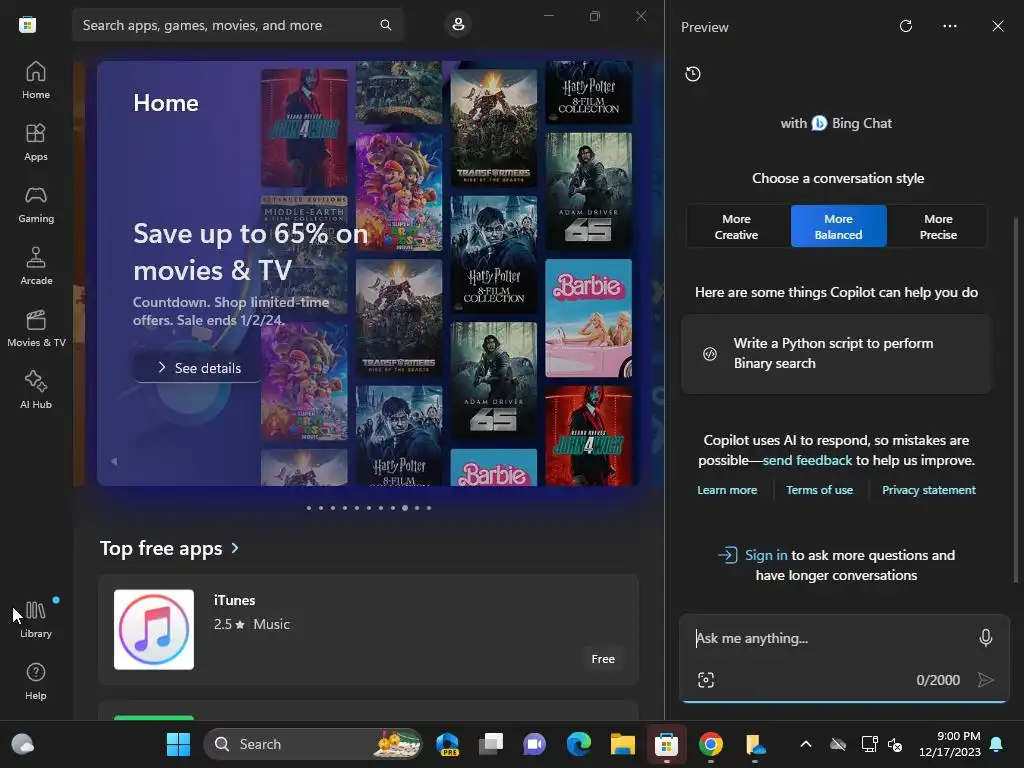
Task: Open Help in Store sidebar
Action: tap(36, 681)
